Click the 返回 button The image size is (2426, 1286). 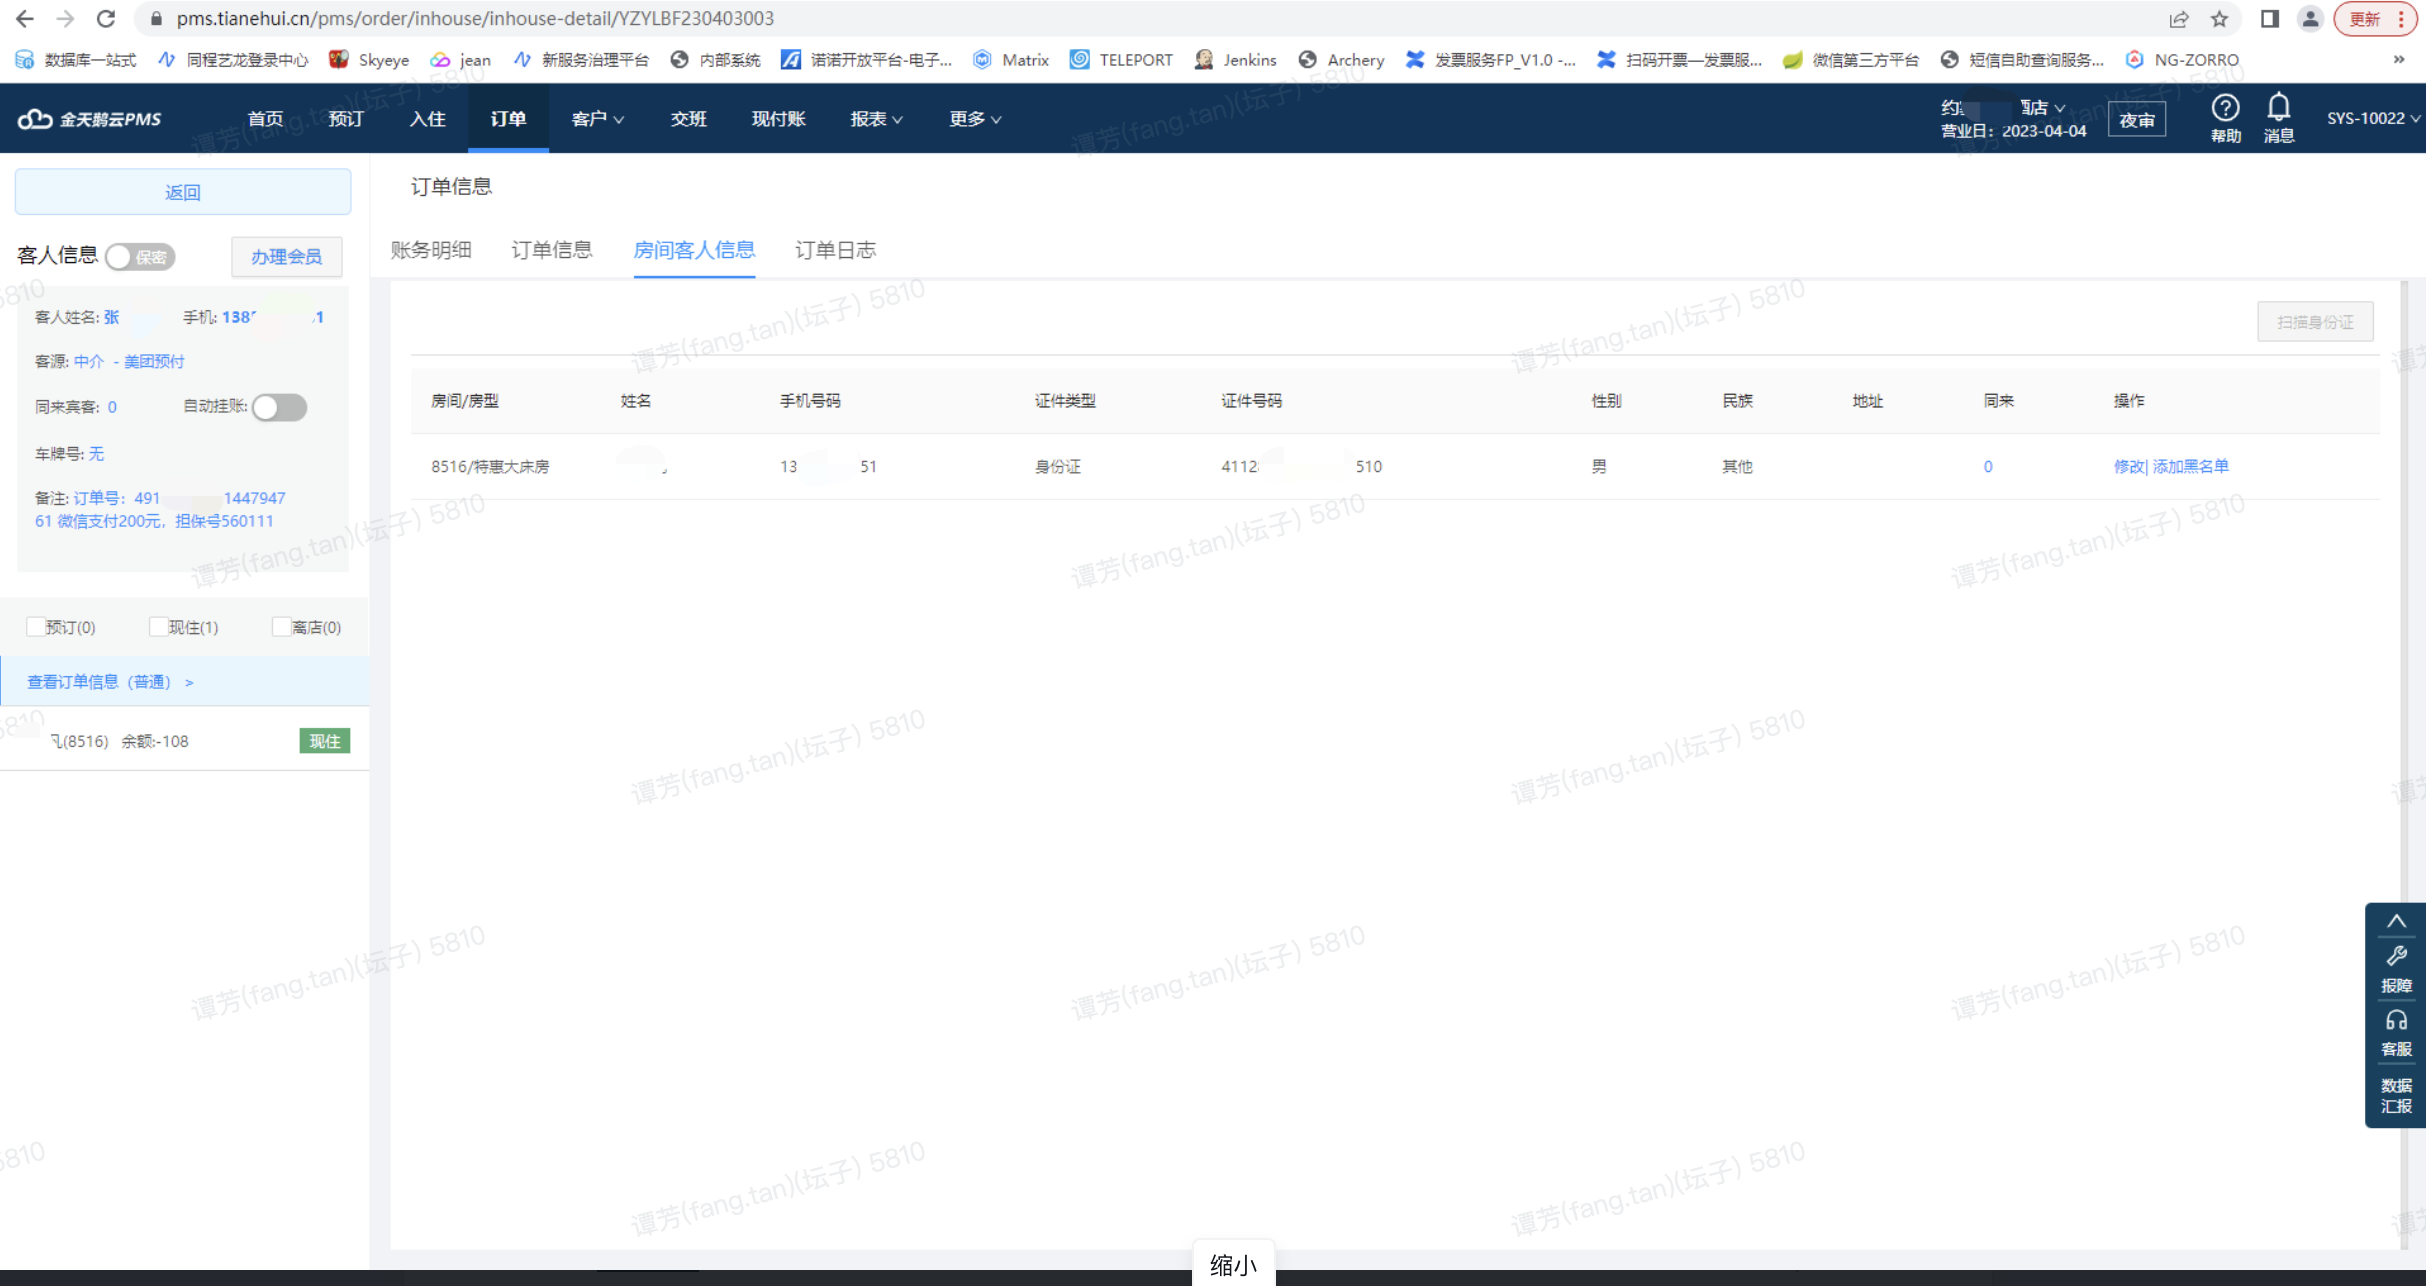(x=183, y=192)
